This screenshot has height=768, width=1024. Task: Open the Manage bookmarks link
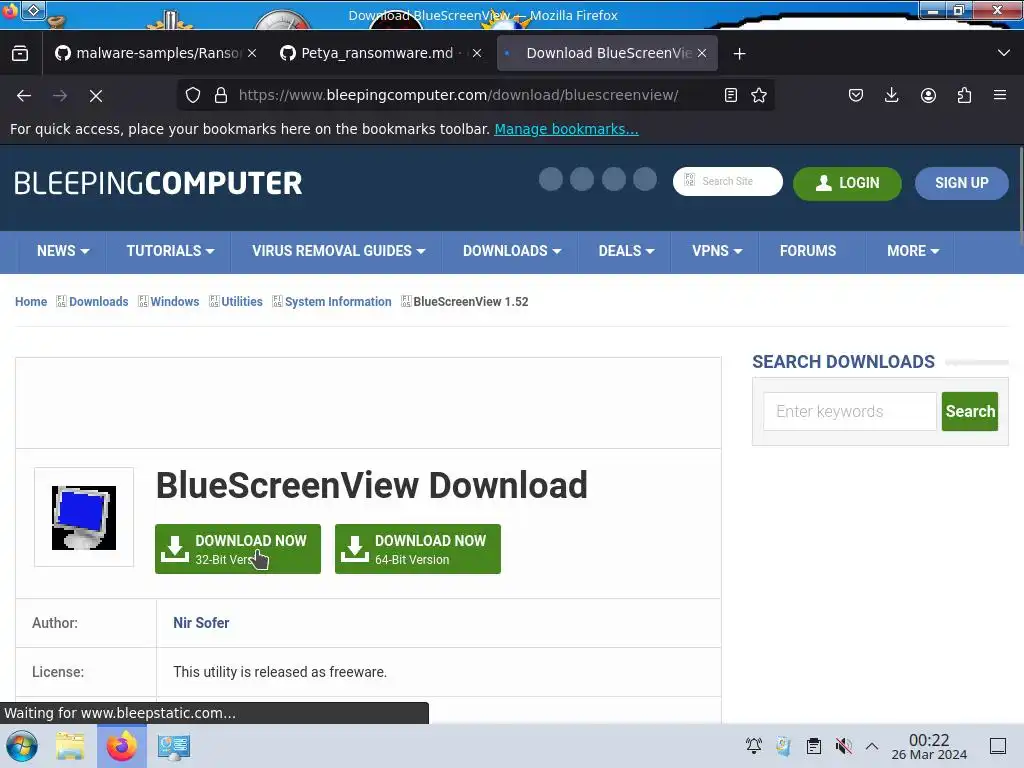(x=566, y=129)
